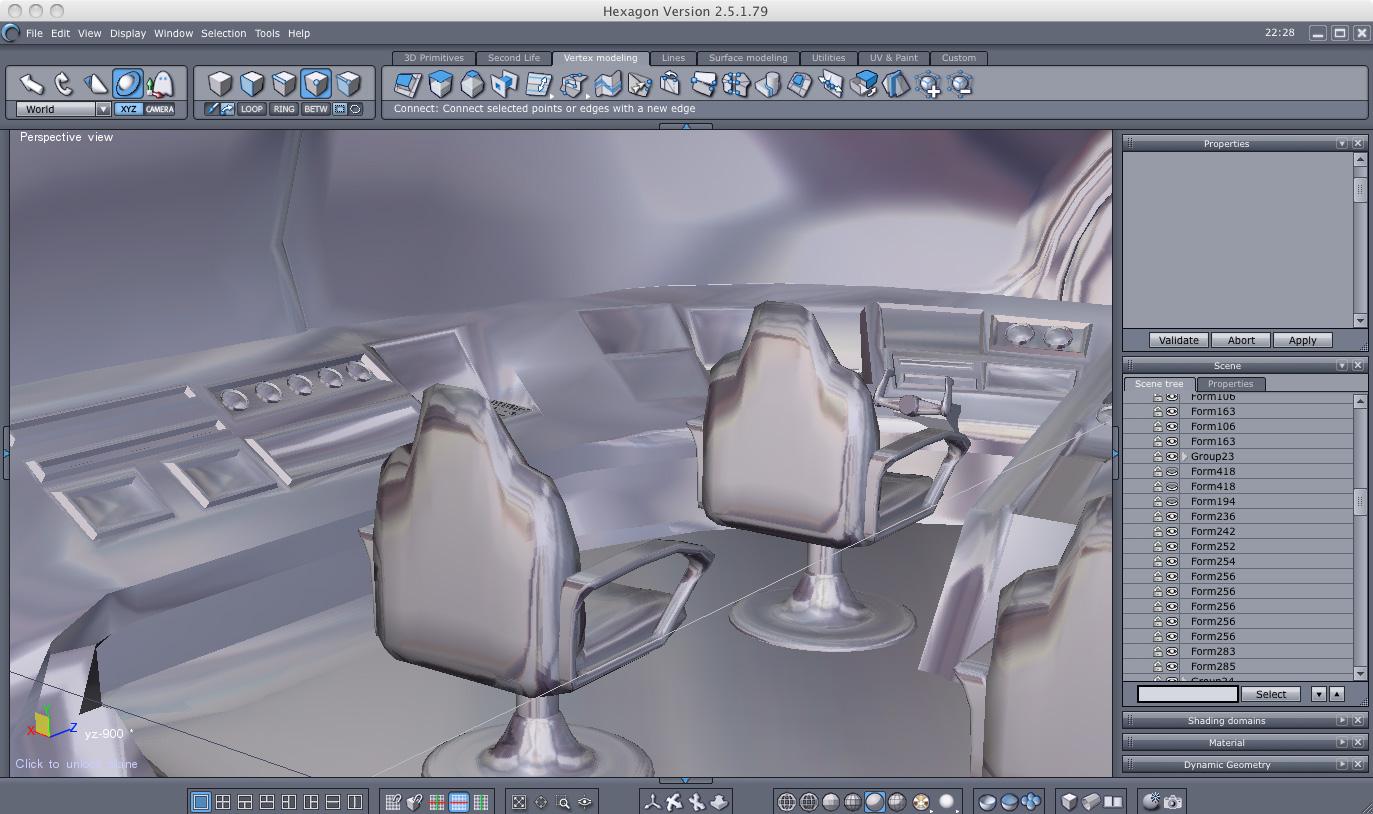The width and height of the screenshot is (1373, 814).
Task: Select the first Vertex modeling tool icon
Action: pyautogui.click(x=407, y=84)
